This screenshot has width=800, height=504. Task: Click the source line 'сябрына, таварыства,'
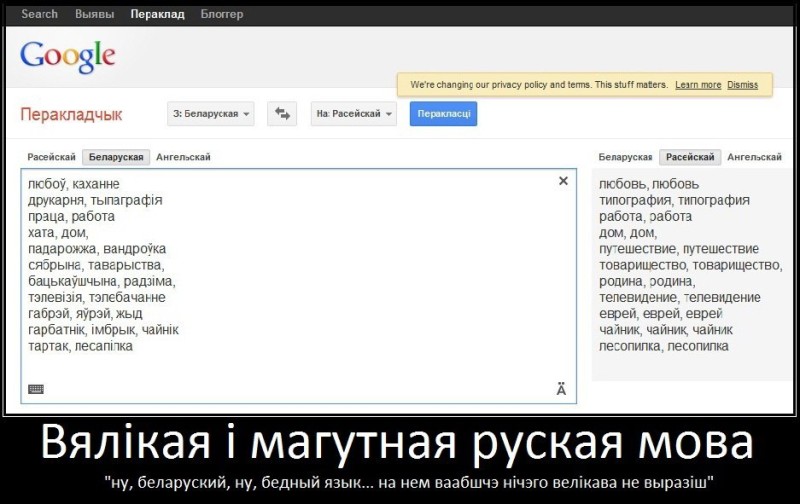[x=96, y=265]
